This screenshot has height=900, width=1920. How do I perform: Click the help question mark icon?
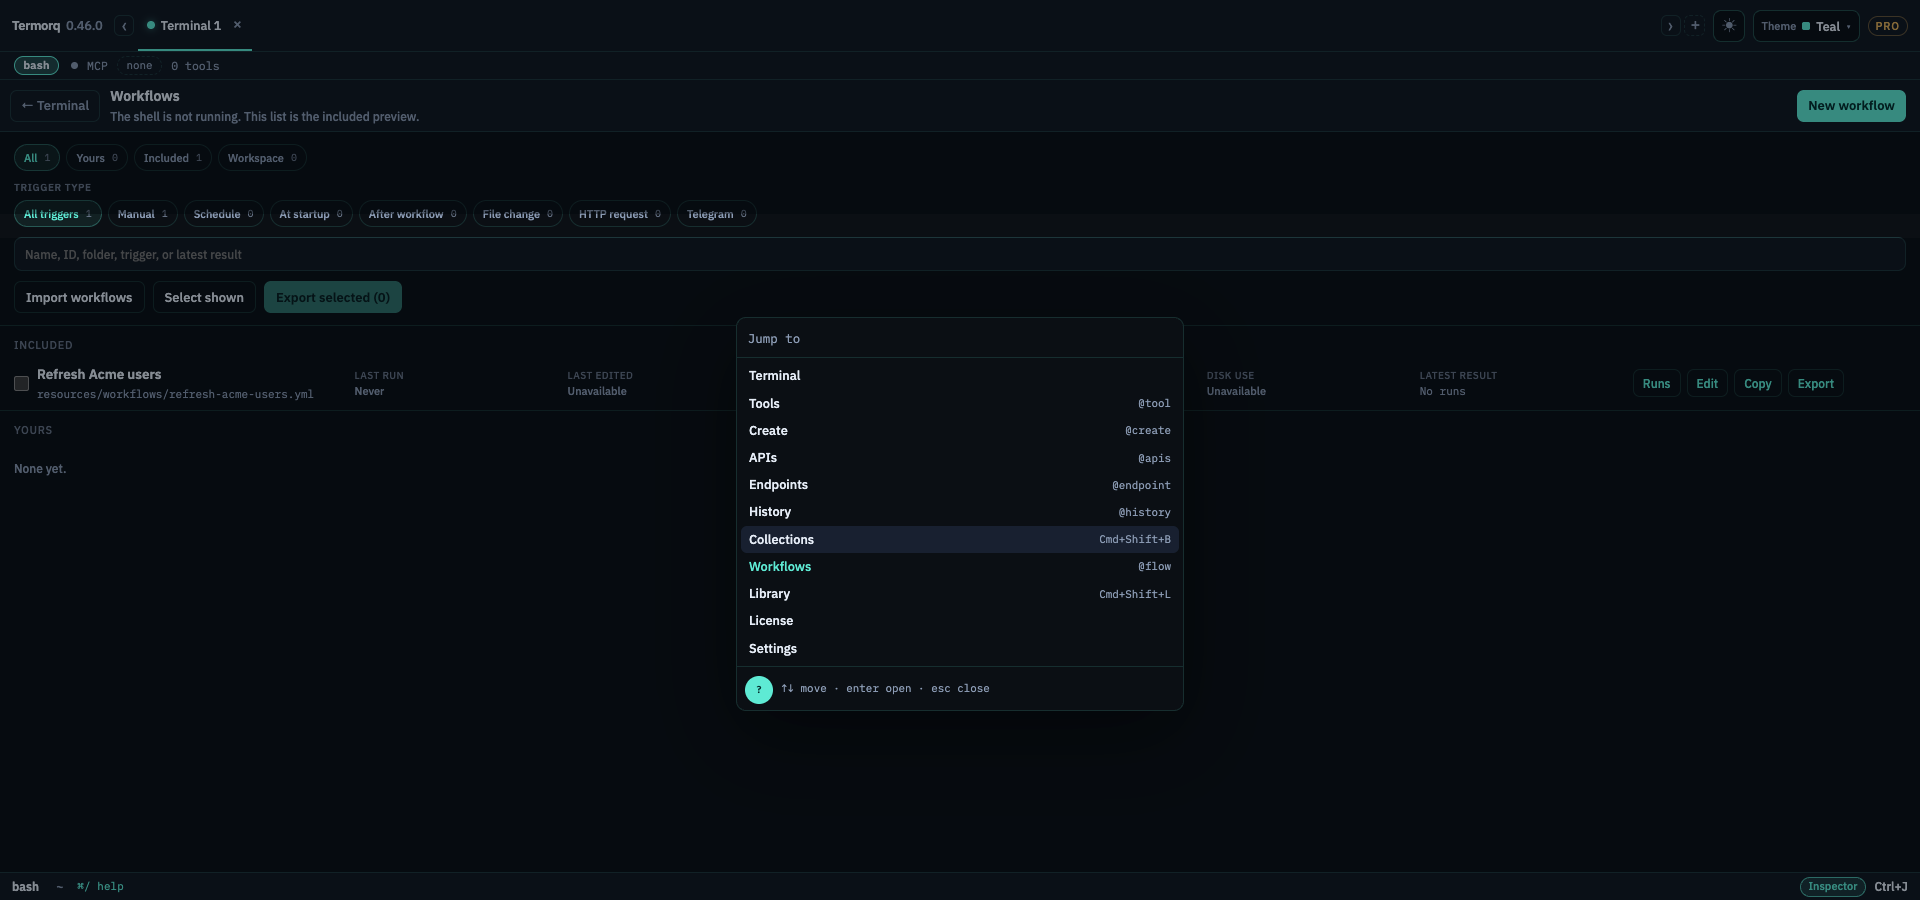pos(759,689)
